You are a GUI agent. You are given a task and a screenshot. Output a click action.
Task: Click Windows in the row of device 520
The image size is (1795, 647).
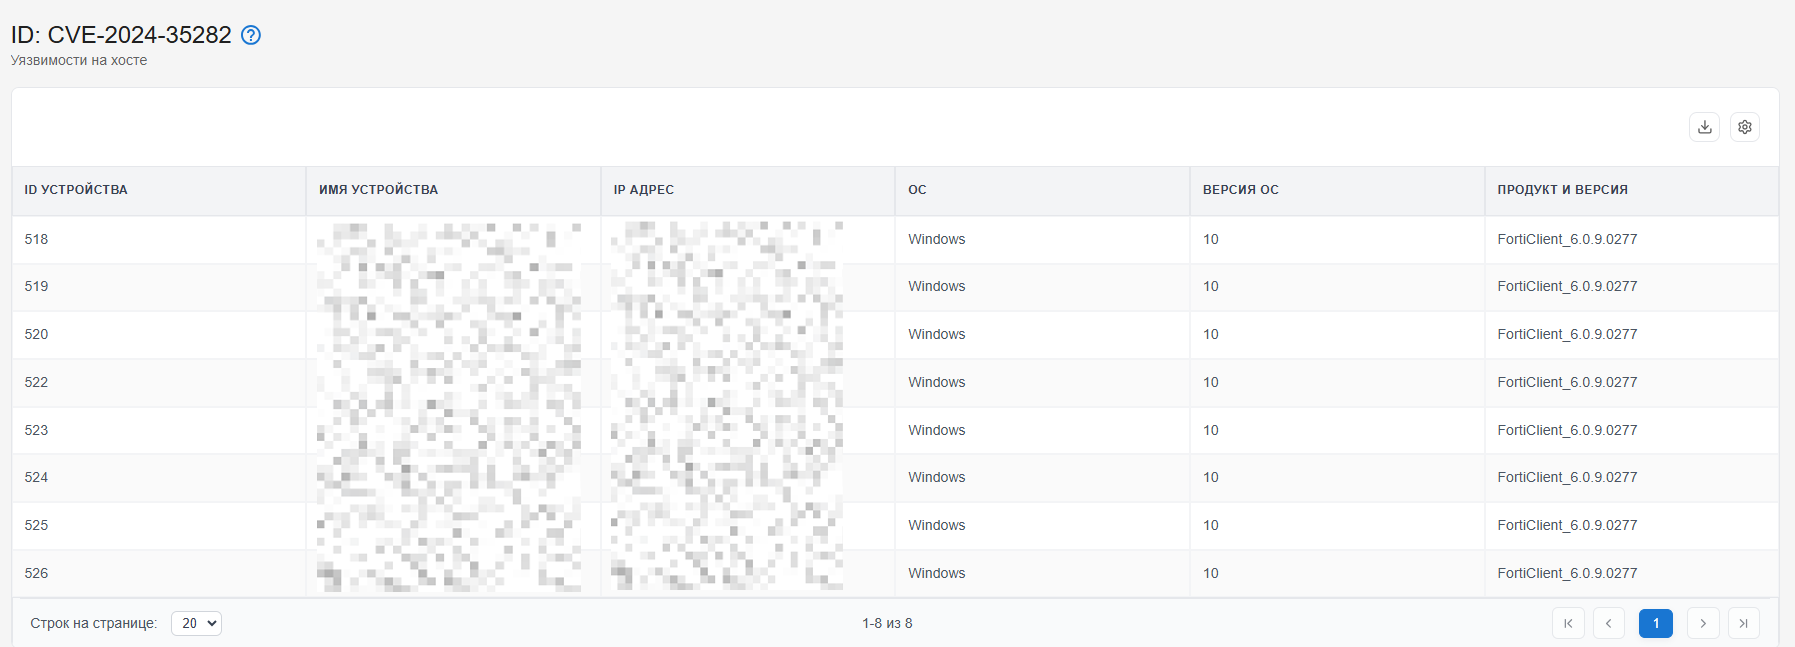pos(937,334)
